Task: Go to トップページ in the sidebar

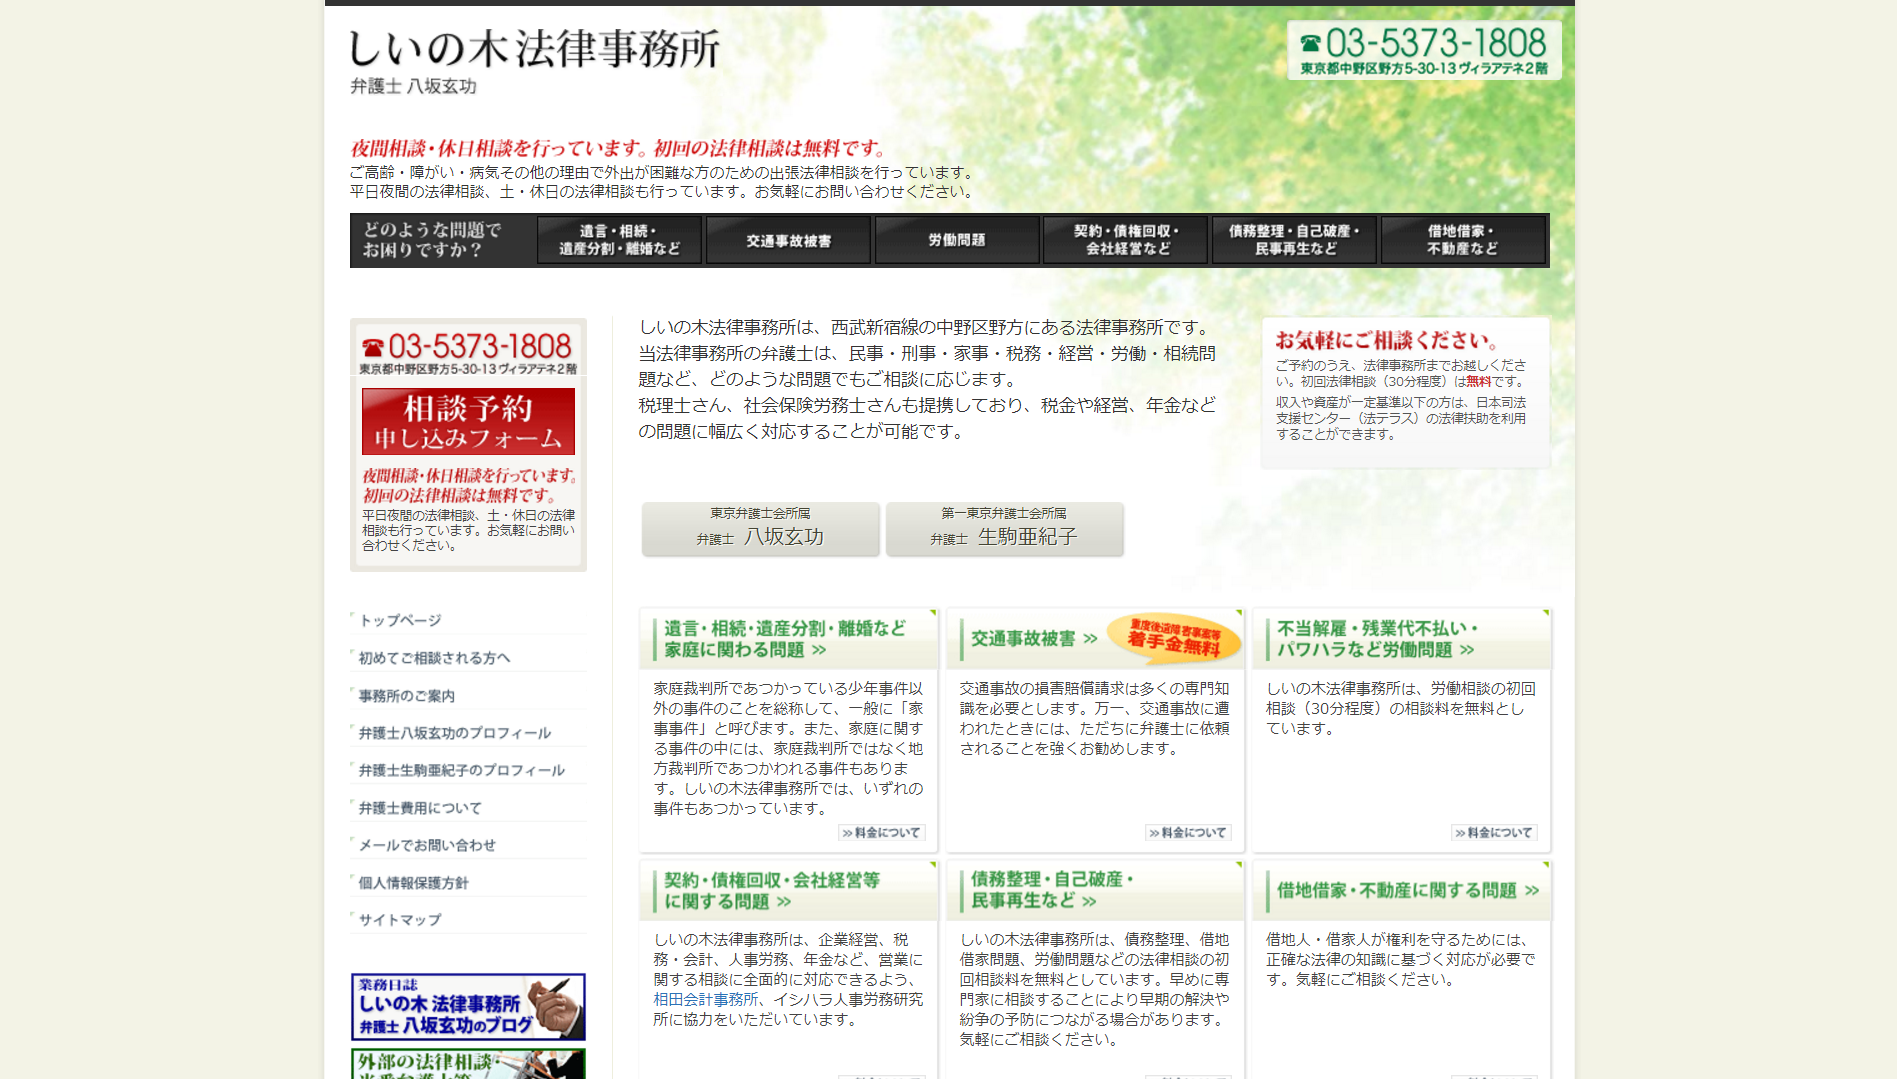Action: [x=400, y=621]
